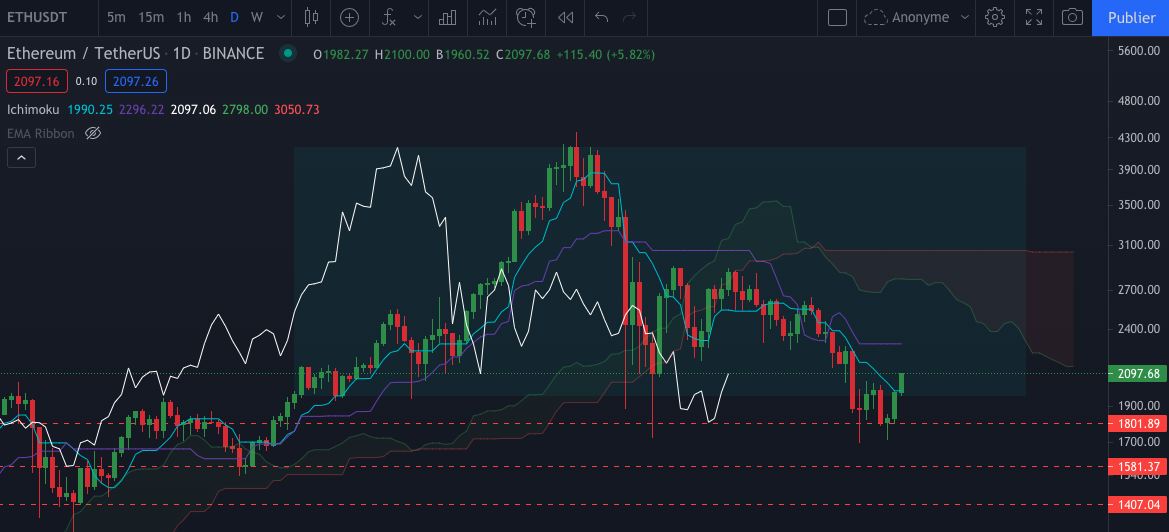Click the red 2097.16 sell price button

point(37,80)
